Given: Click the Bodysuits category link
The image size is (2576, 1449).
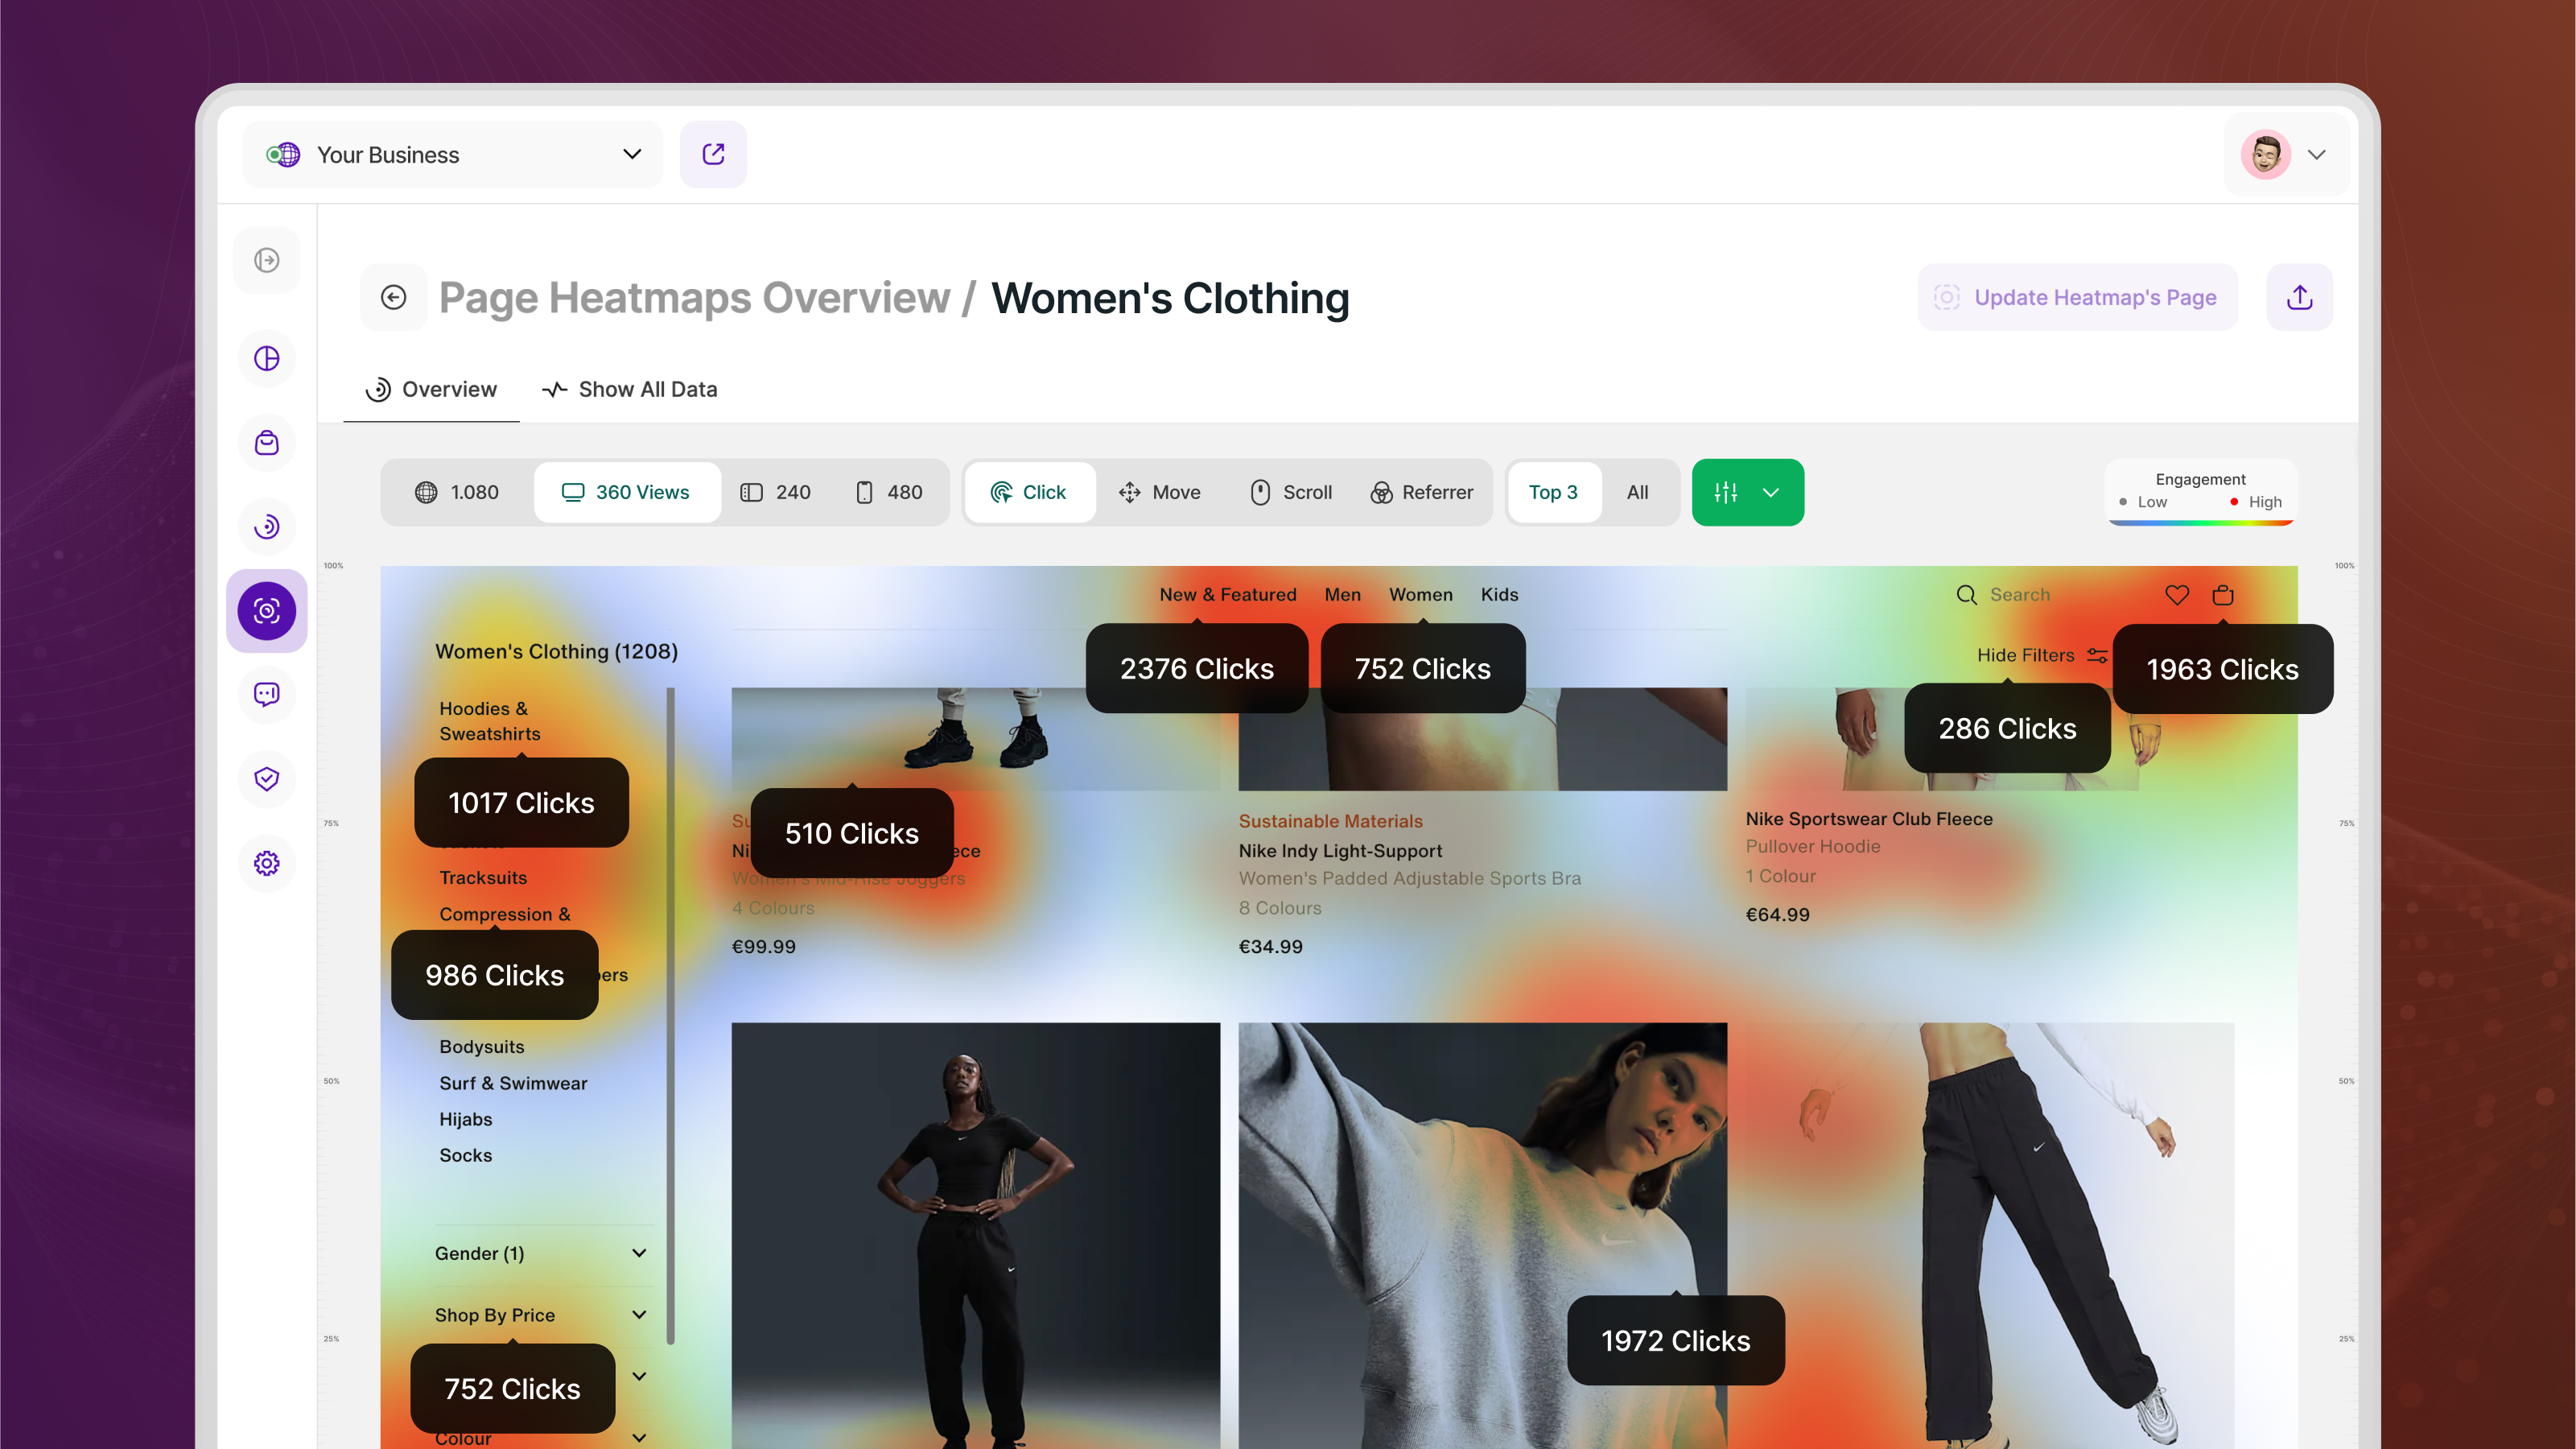Looking at the screenshot, I should click(x=481, y=1046).
